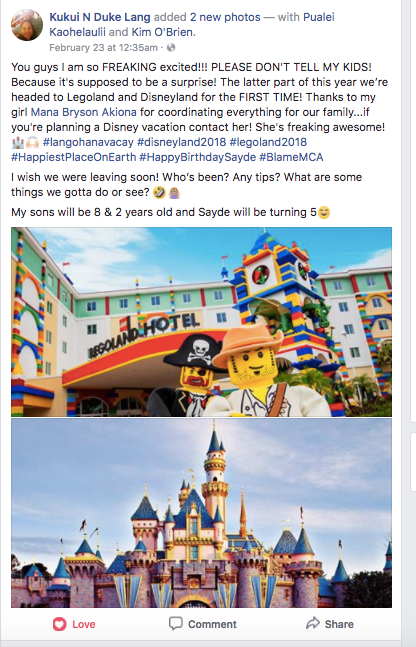View the Legoland Hotel photo

tap(201, 322)
